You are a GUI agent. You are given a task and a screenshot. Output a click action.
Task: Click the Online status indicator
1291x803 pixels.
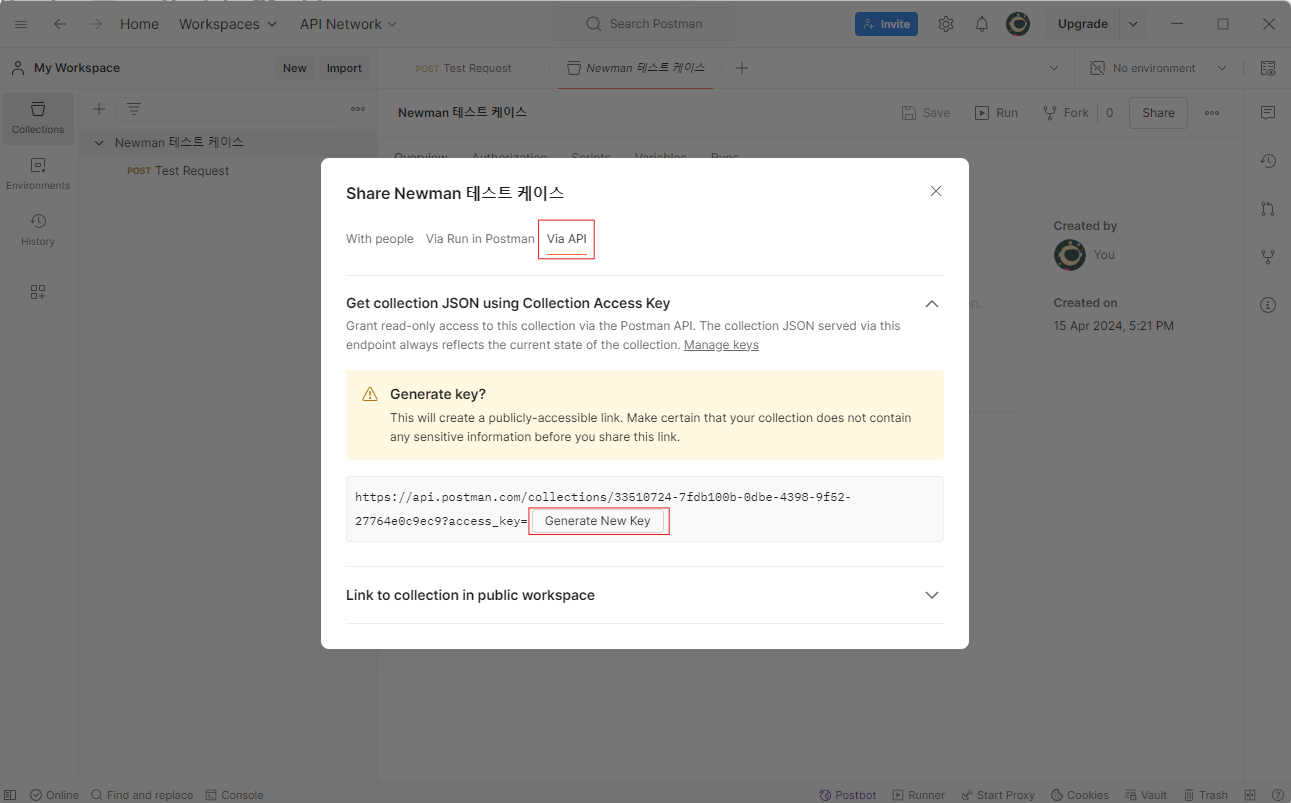(x=54, y=795)
